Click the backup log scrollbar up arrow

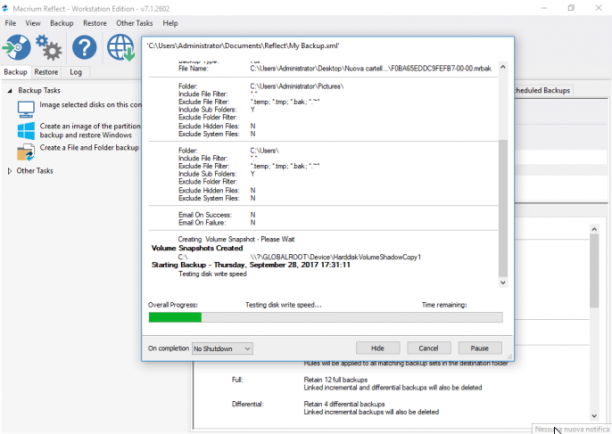pos(503,67)
